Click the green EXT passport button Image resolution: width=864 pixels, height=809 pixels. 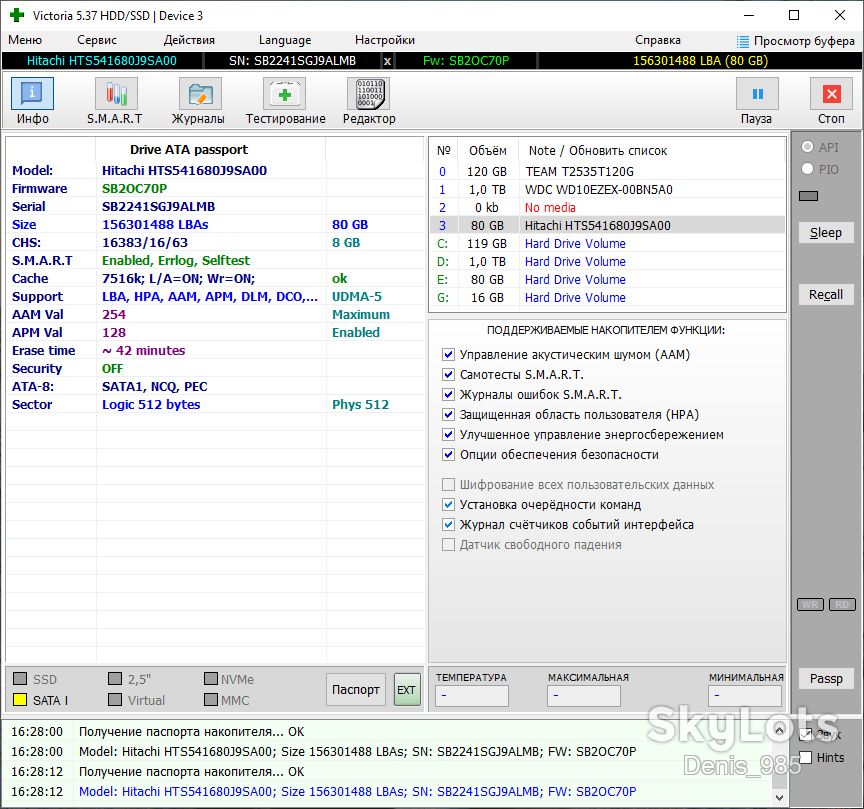point(407,689)
